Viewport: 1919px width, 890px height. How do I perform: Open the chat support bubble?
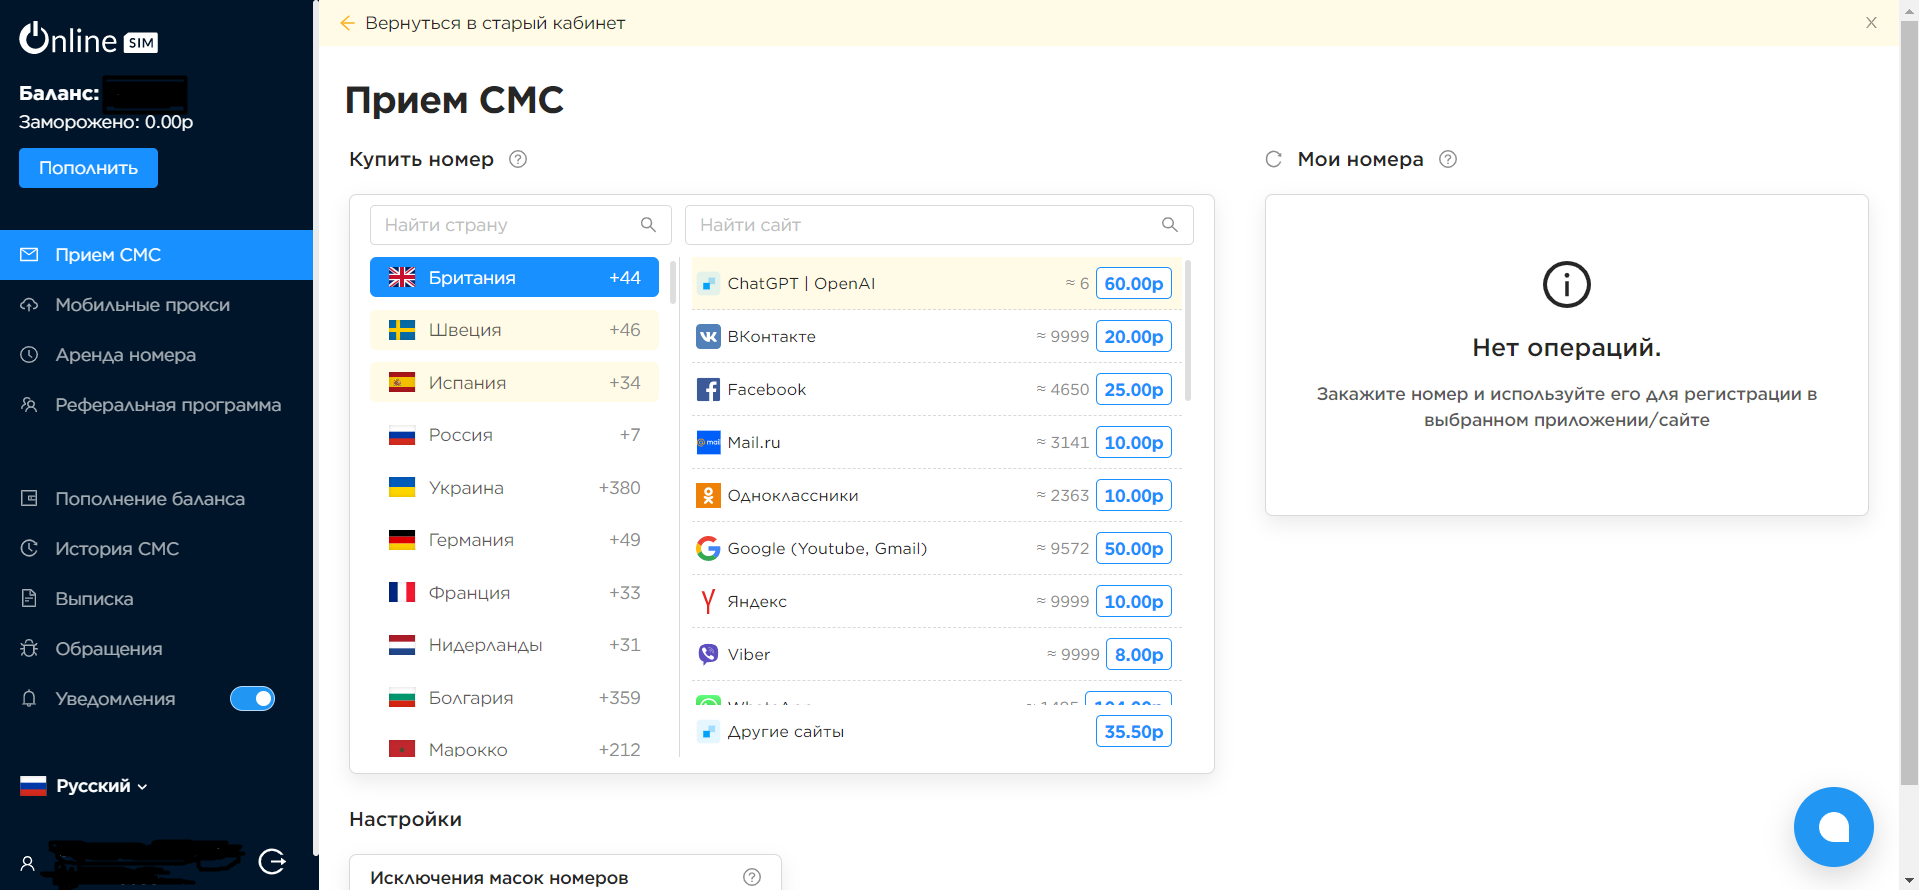[1833, 827]
